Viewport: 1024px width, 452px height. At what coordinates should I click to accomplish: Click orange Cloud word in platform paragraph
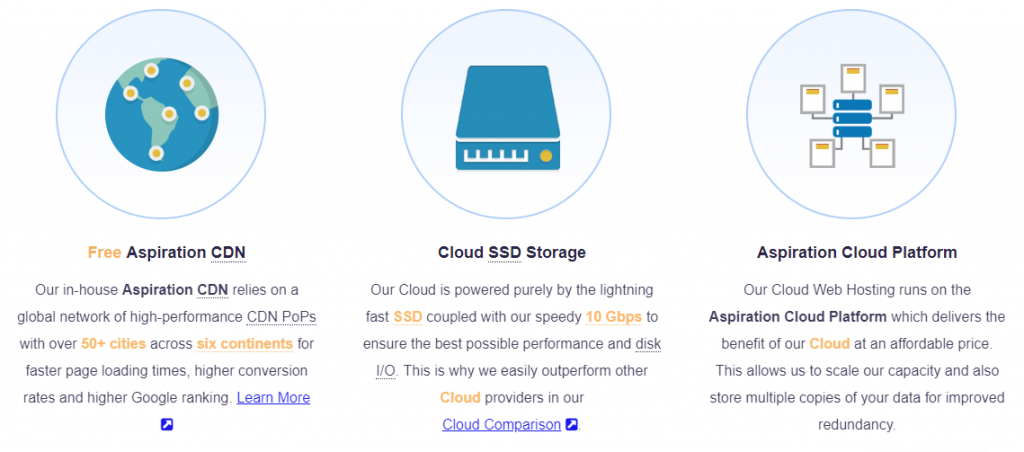coord(829,344)
